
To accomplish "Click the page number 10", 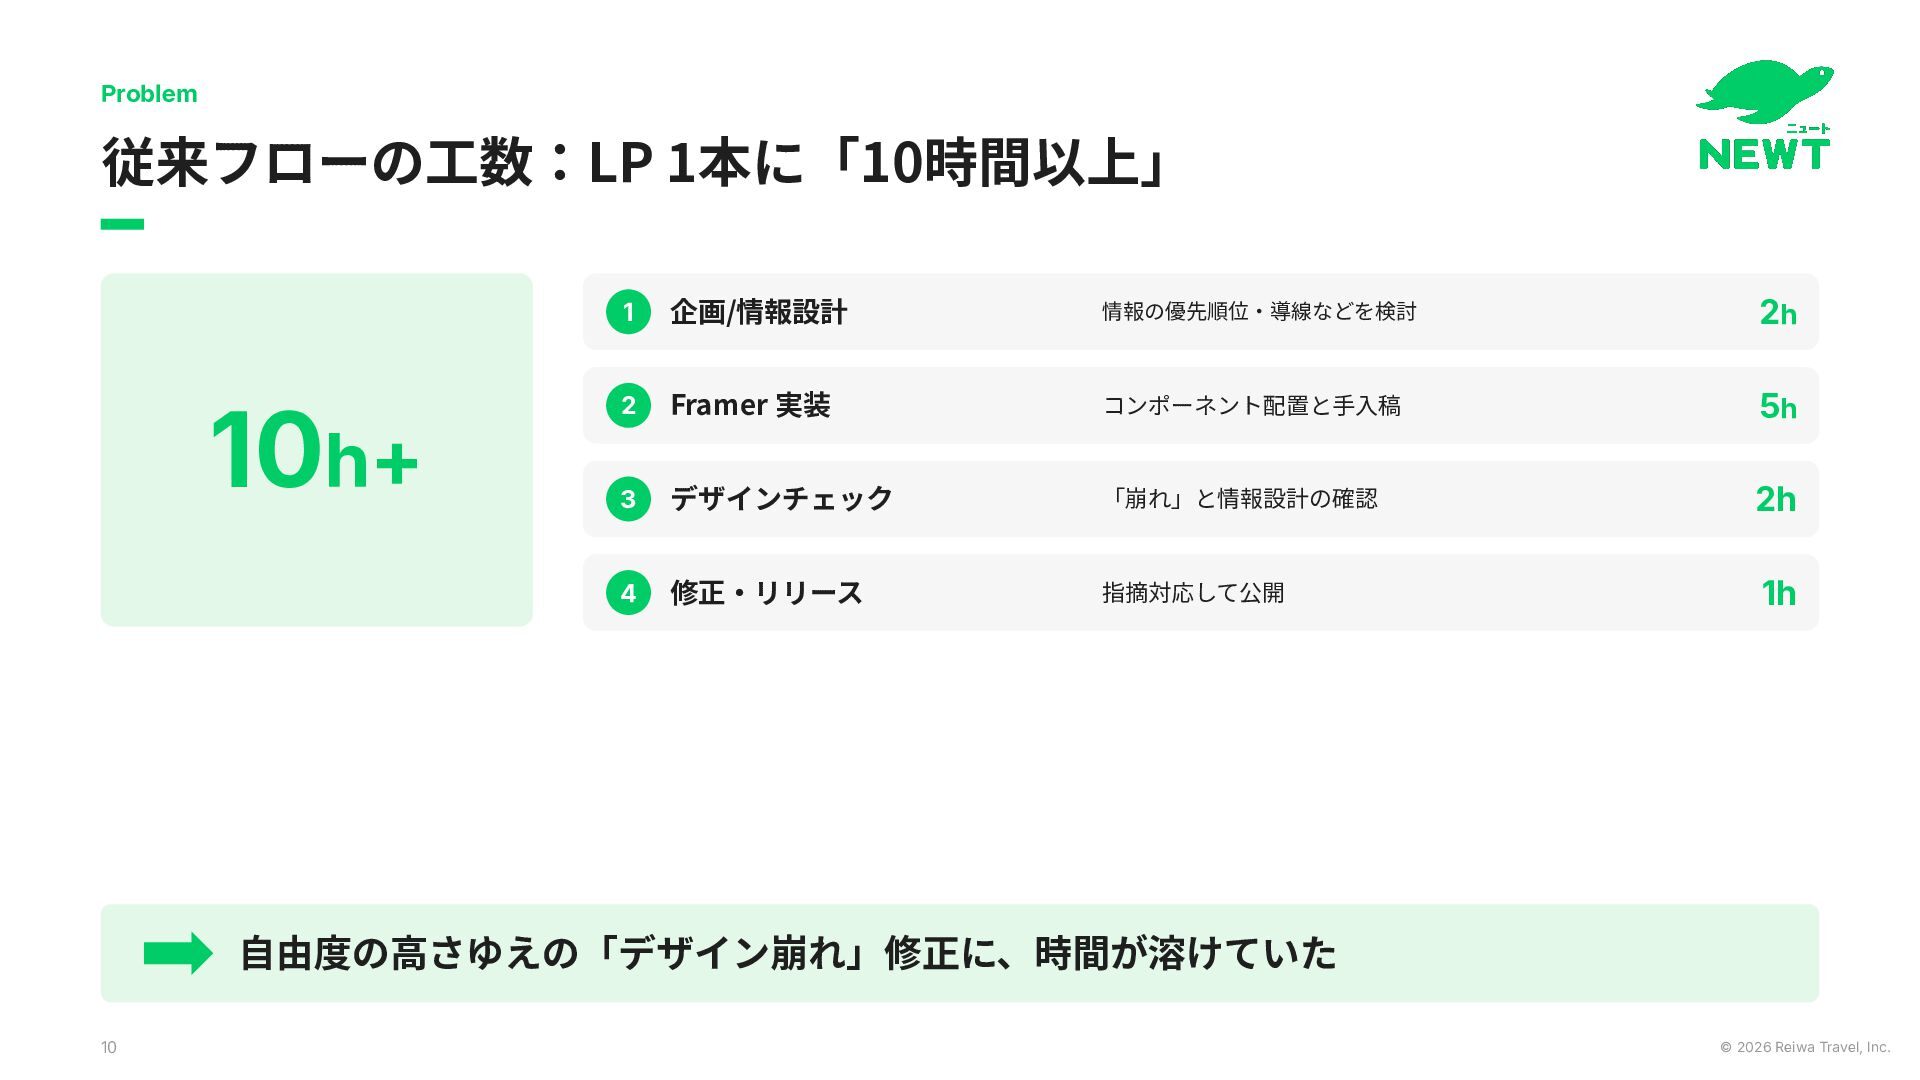I will coord(109,1047).
